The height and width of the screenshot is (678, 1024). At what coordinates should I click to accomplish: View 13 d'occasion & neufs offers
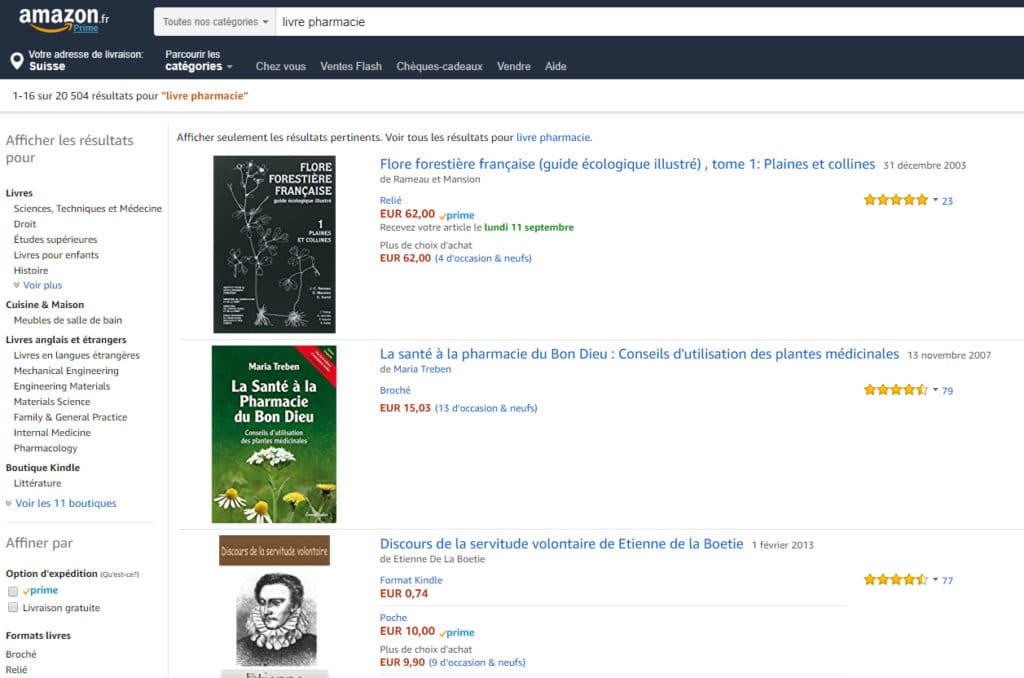486,408
